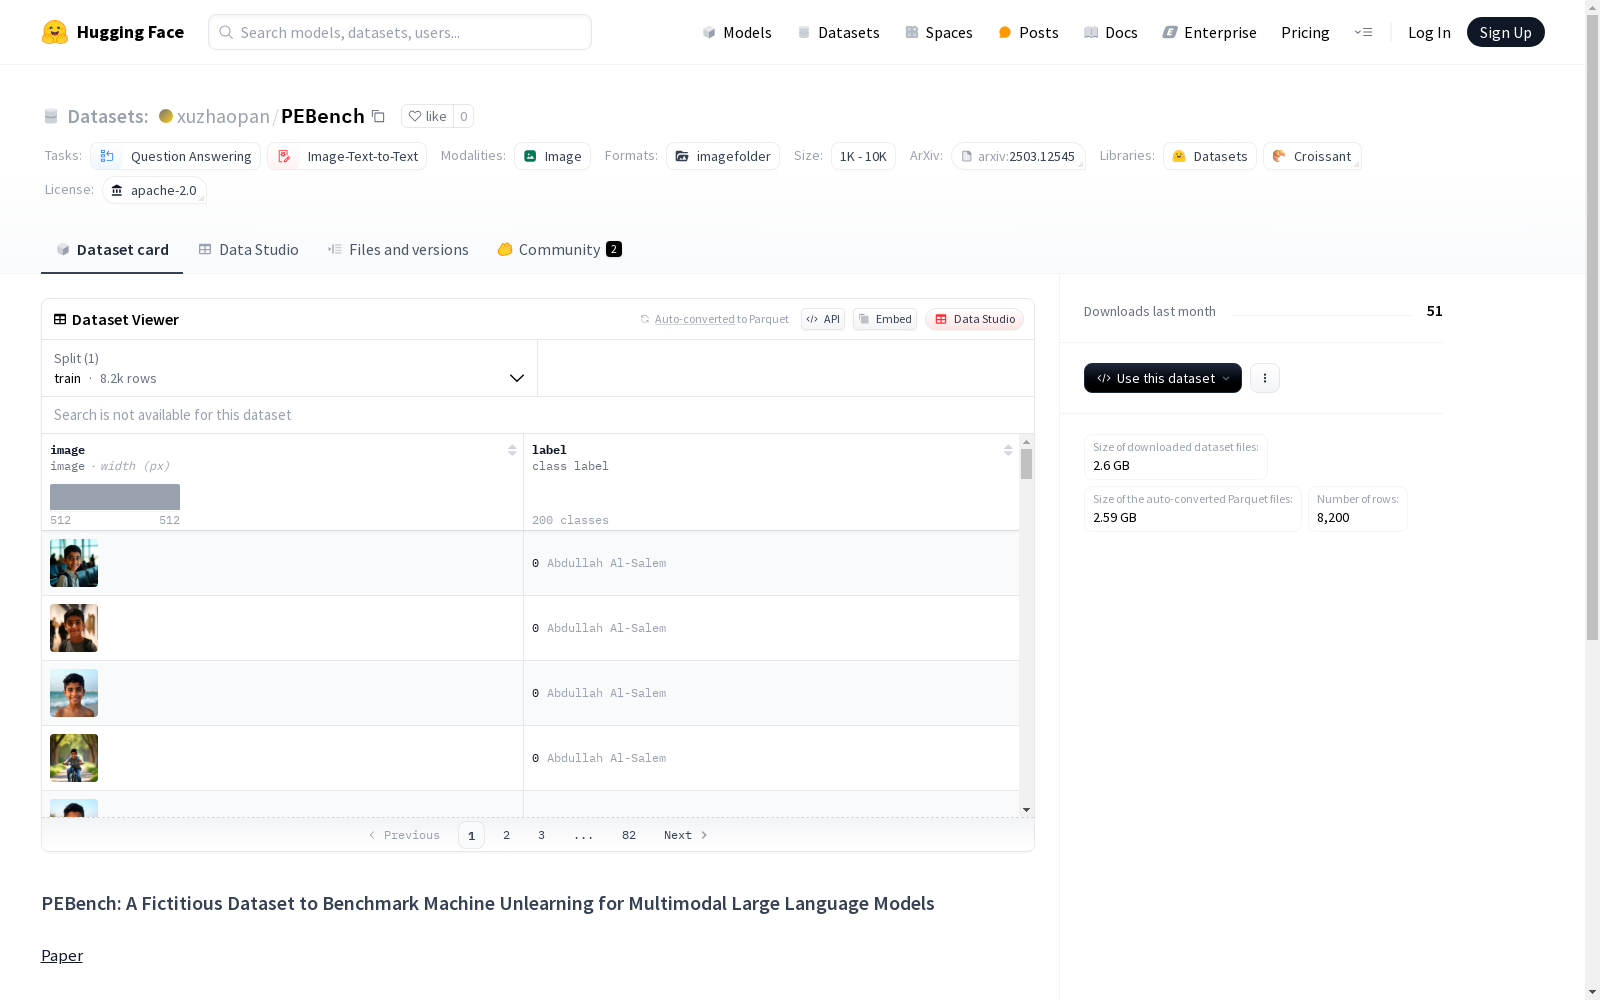
Task: Click the Datasets stack icon in header
Action: (51, 116)
